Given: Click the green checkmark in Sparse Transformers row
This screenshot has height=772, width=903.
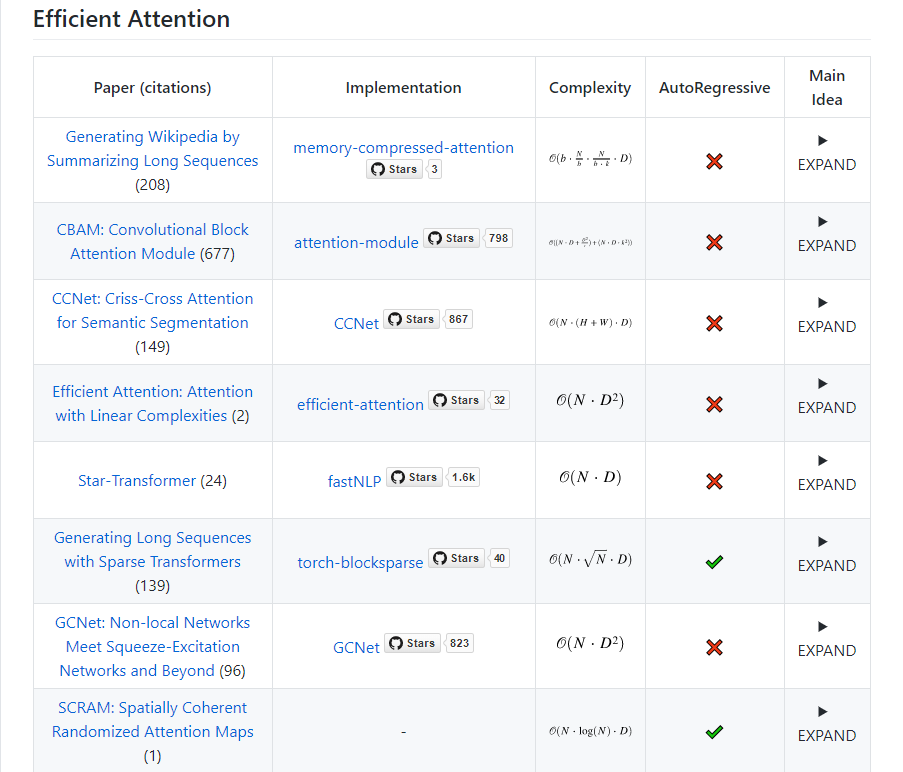Looking at the screenshot, I should (x=714, y=563).
